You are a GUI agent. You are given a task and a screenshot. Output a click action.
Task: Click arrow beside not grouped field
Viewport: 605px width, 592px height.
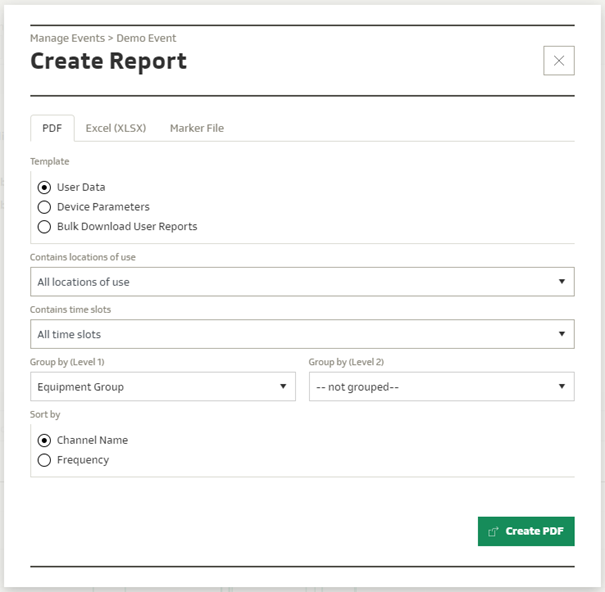pyautogui.click(x=561, y=387)
